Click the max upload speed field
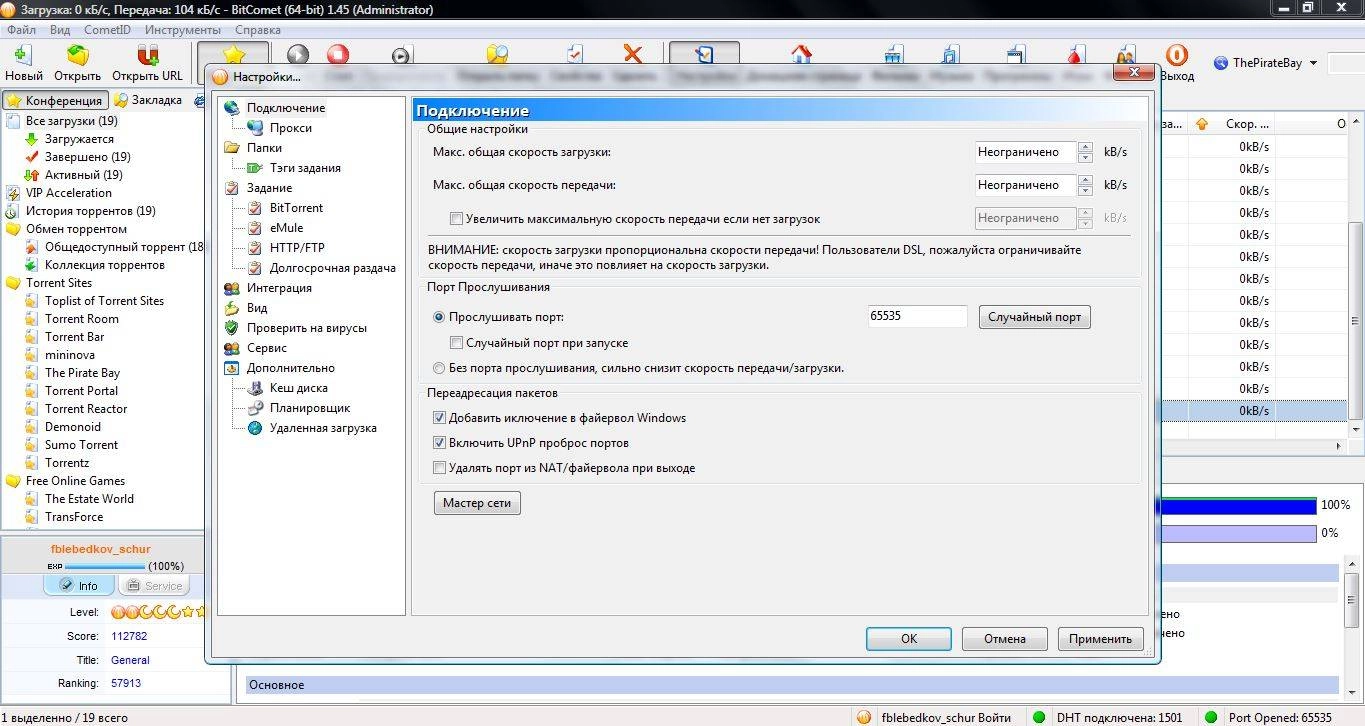 (x=1025, y=185)
